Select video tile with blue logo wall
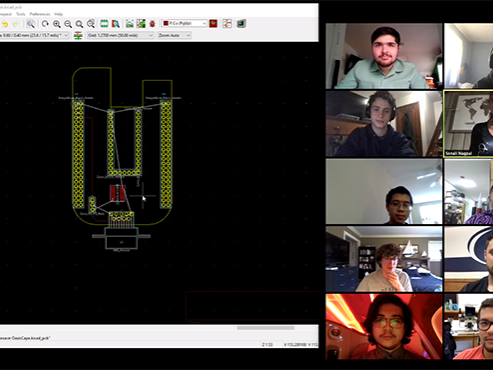The width and height of the screenshot is (493, 370). 468,259
